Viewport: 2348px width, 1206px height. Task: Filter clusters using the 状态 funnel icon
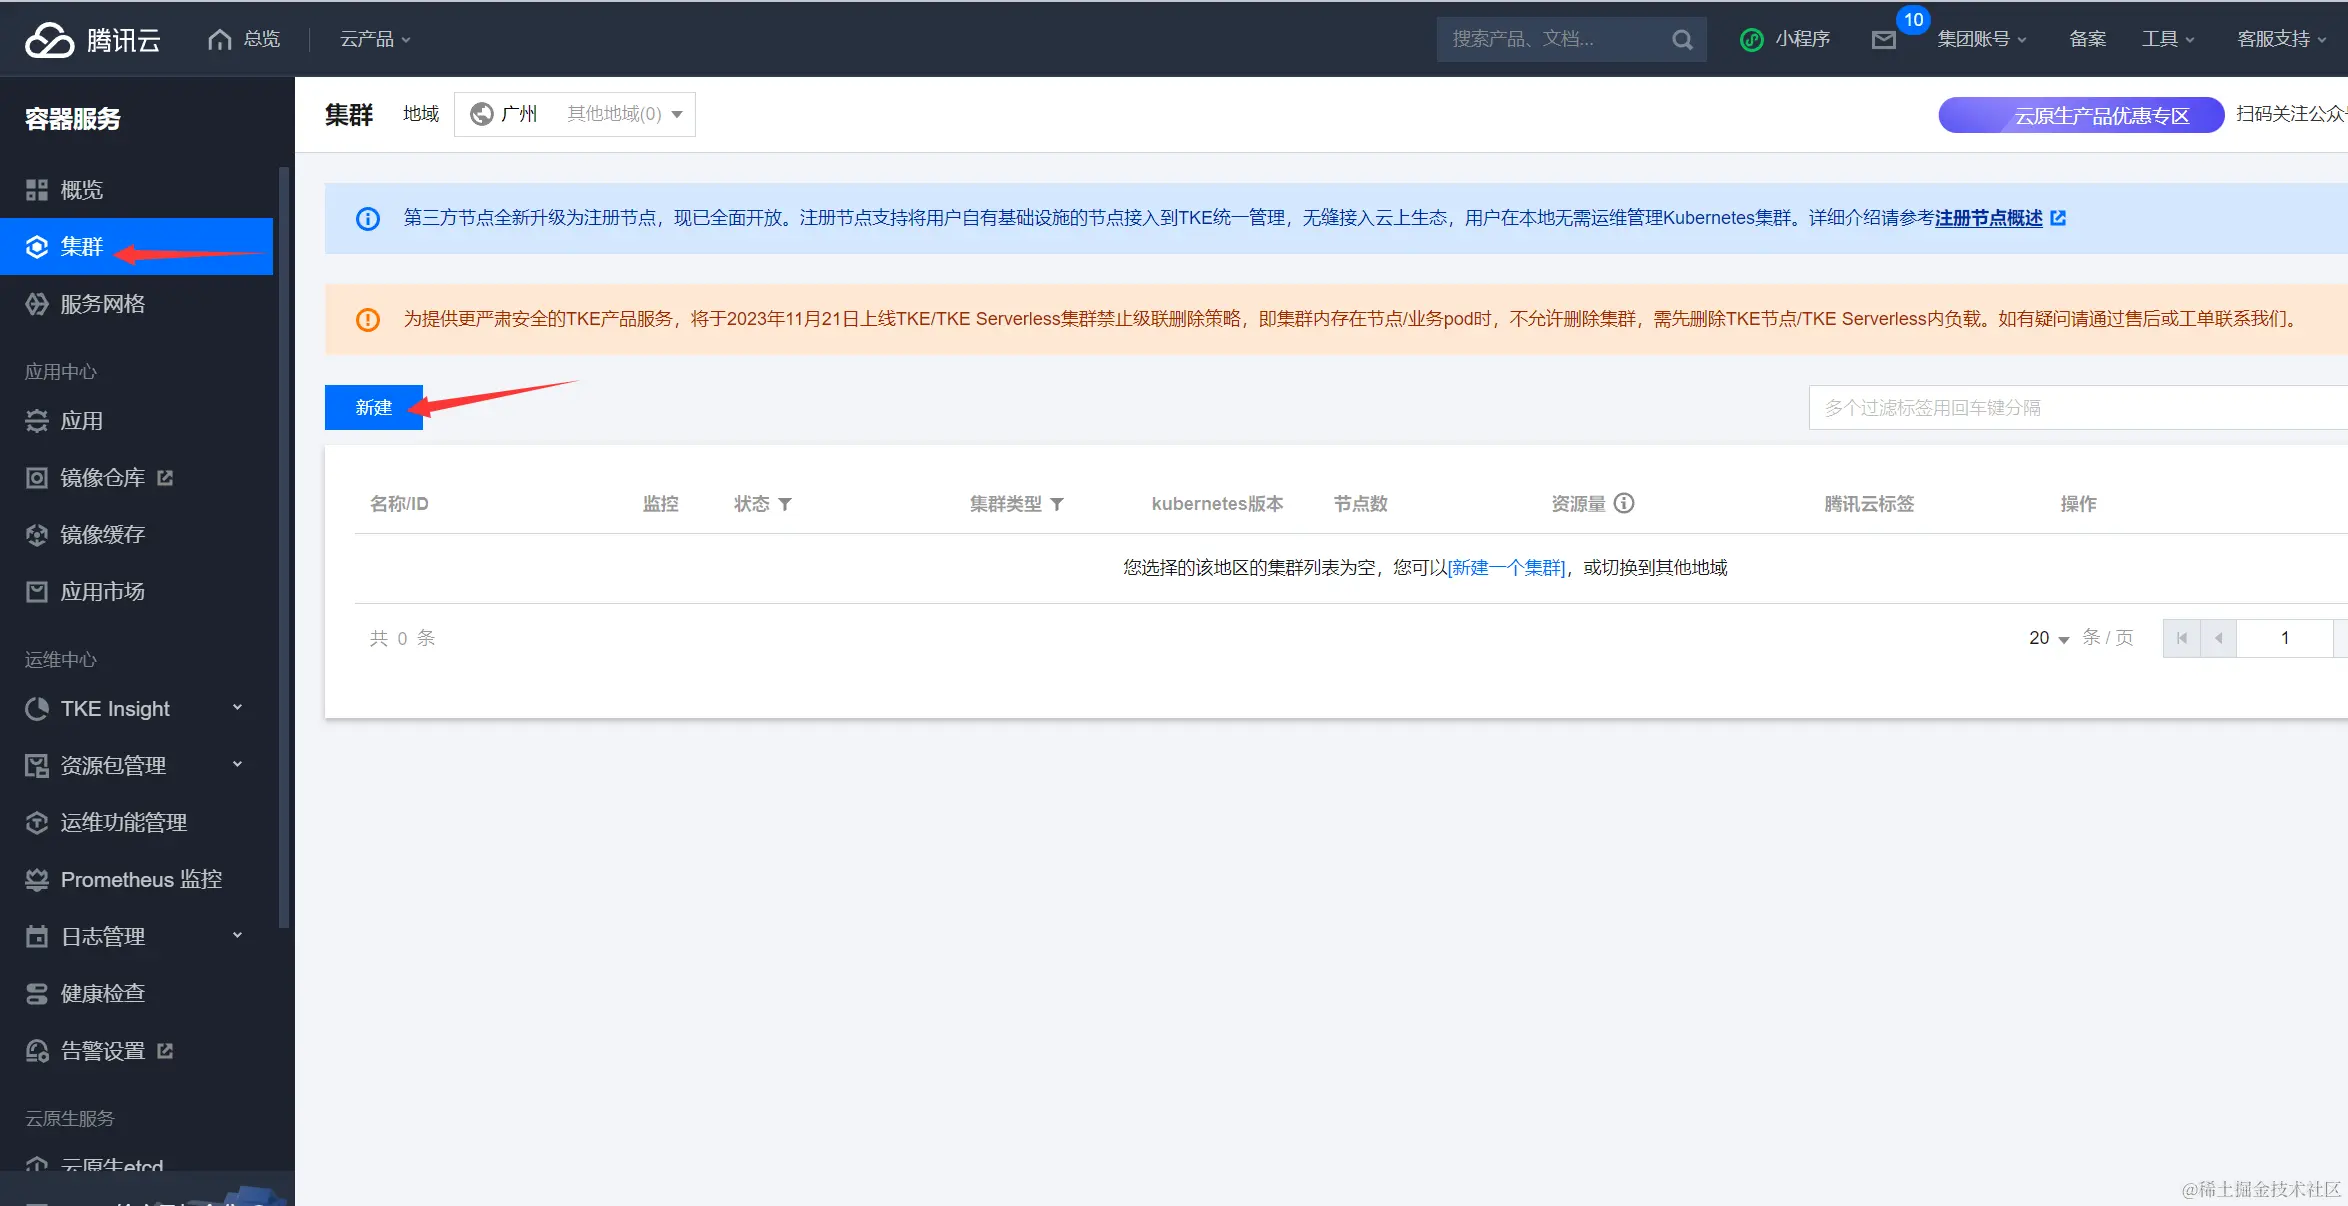[x=785, y=504]
